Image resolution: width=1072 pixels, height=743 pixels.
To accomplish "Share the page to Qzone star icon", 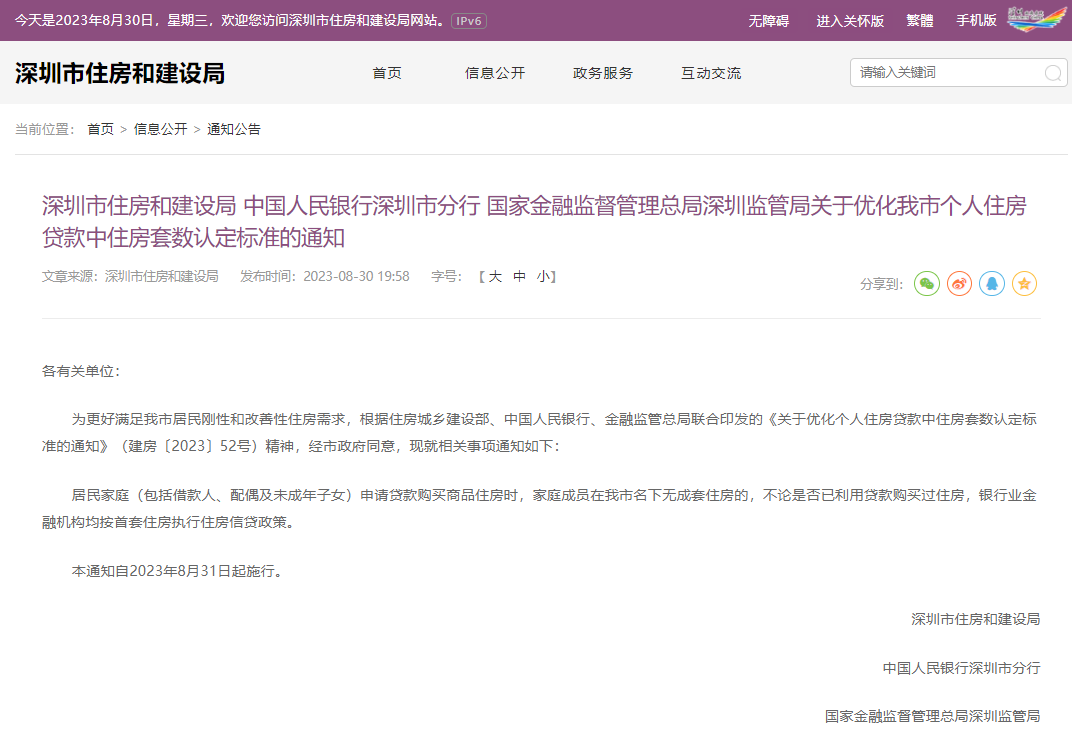I will pyautogui.click(x=1024, y=284).
